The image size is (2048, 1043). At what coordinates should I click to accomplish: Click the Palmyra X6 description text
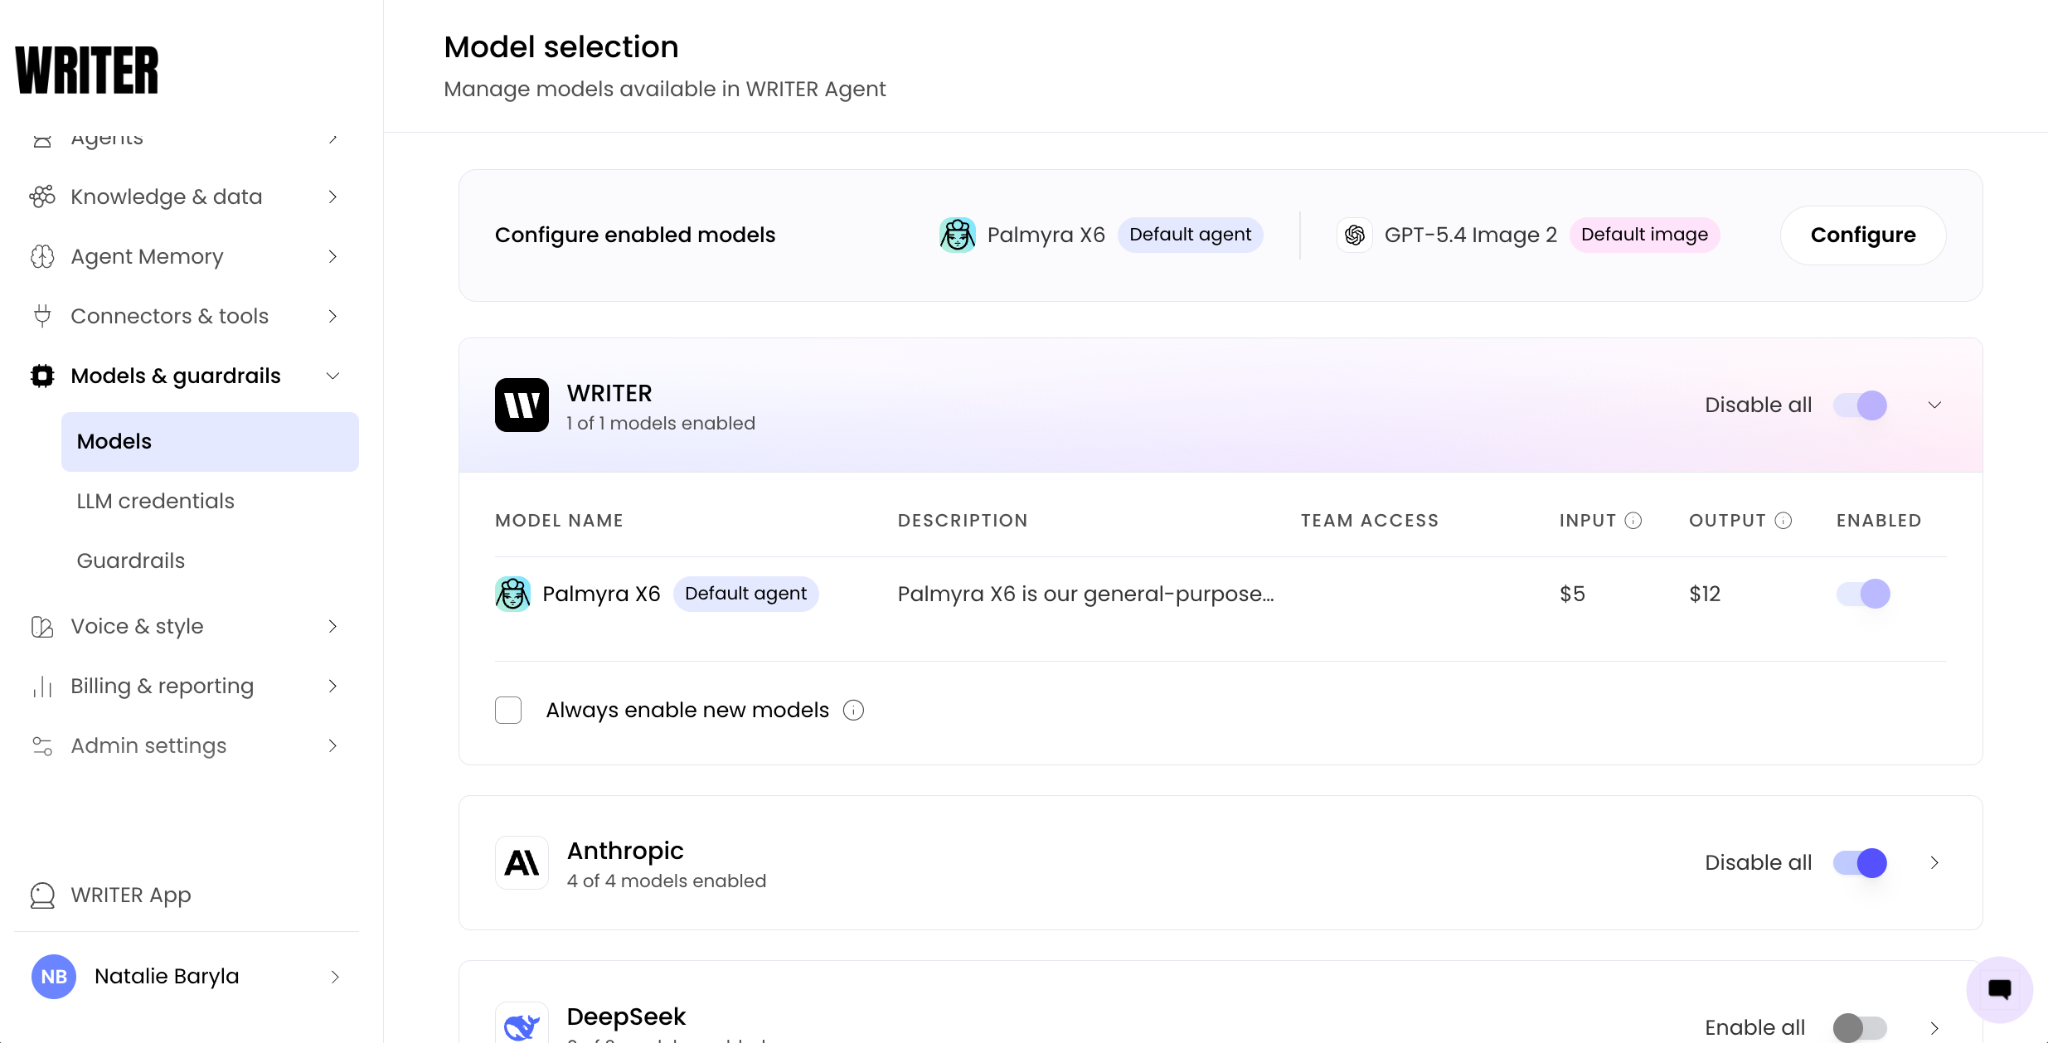pyautogui.click(x=1086, y=594)
